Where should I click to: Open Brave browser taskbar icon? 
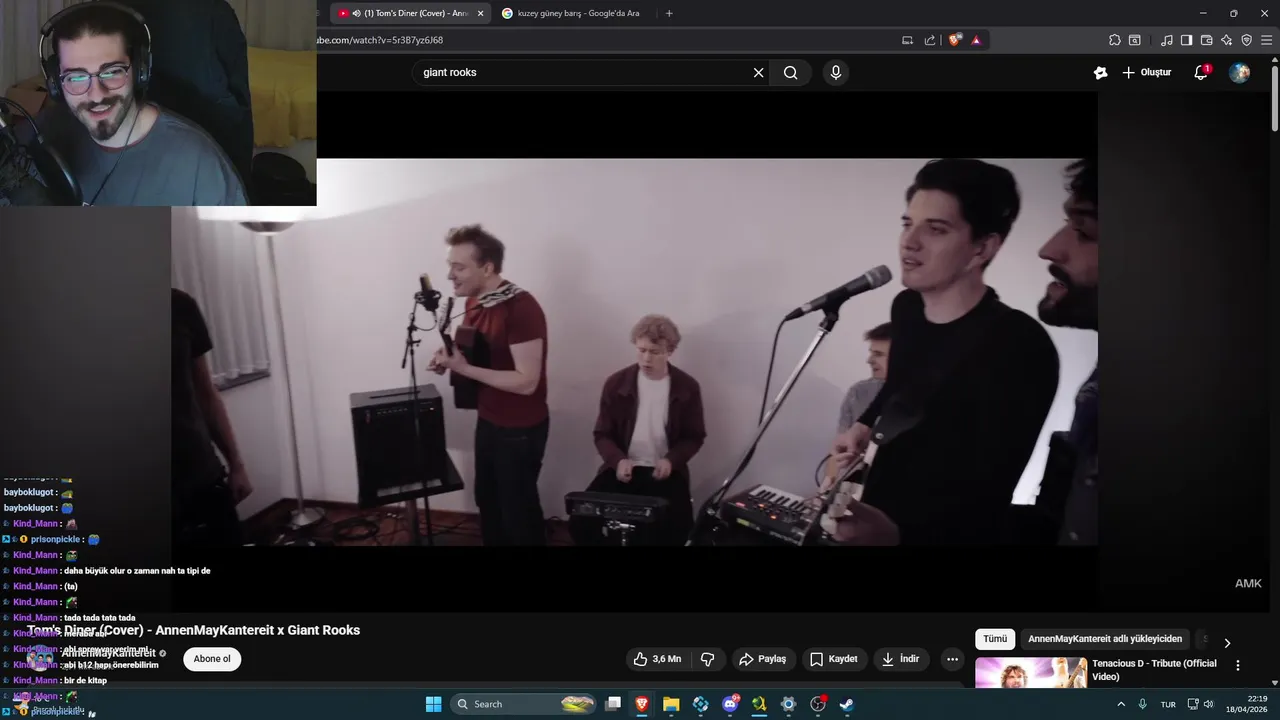[642, 704]
